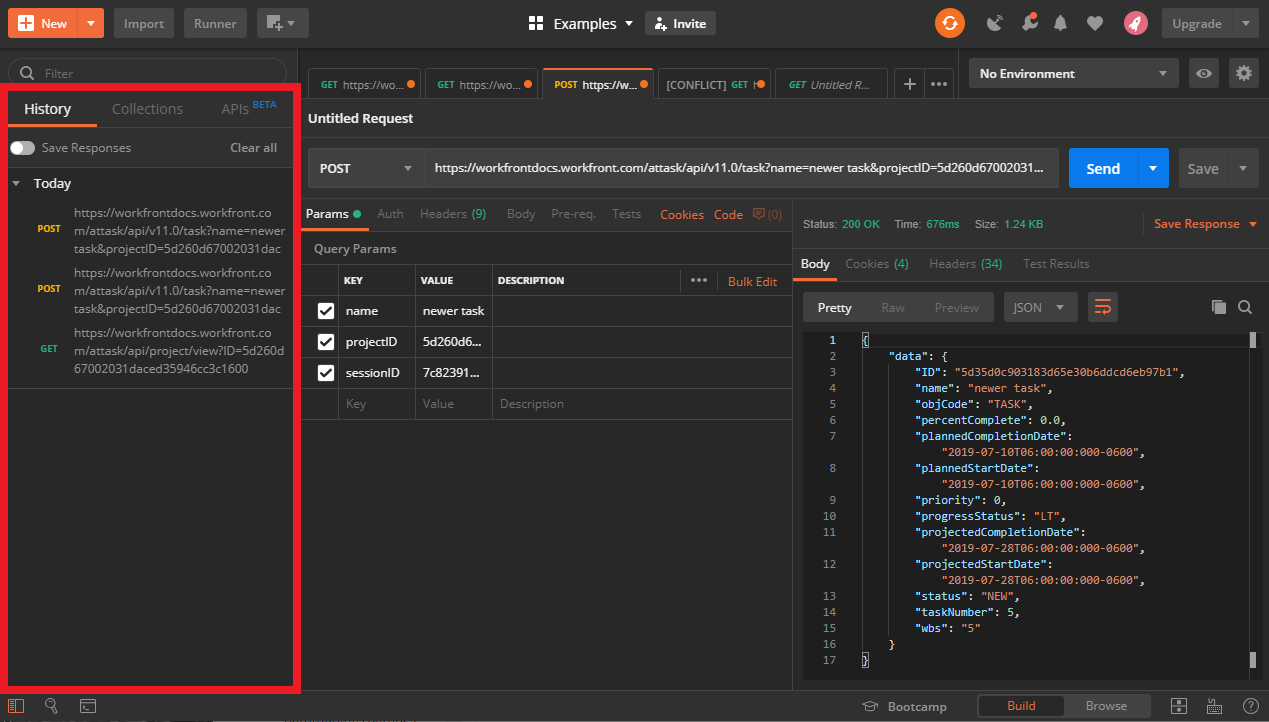Toggle the Save Responses switch

coord(22,148)
